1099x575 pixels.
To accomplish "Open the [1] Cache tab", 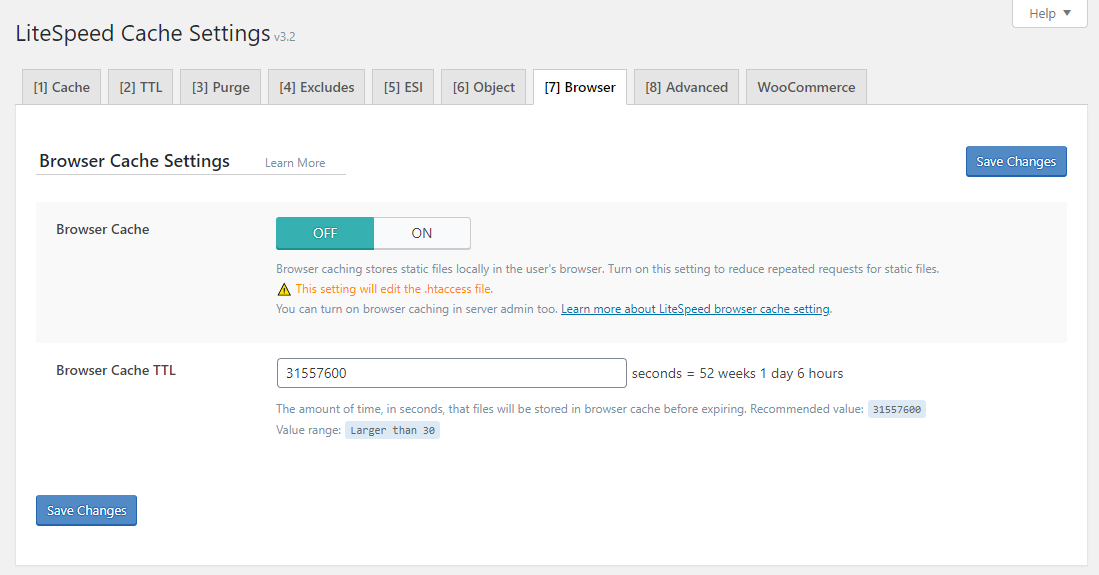I will 62,88.
